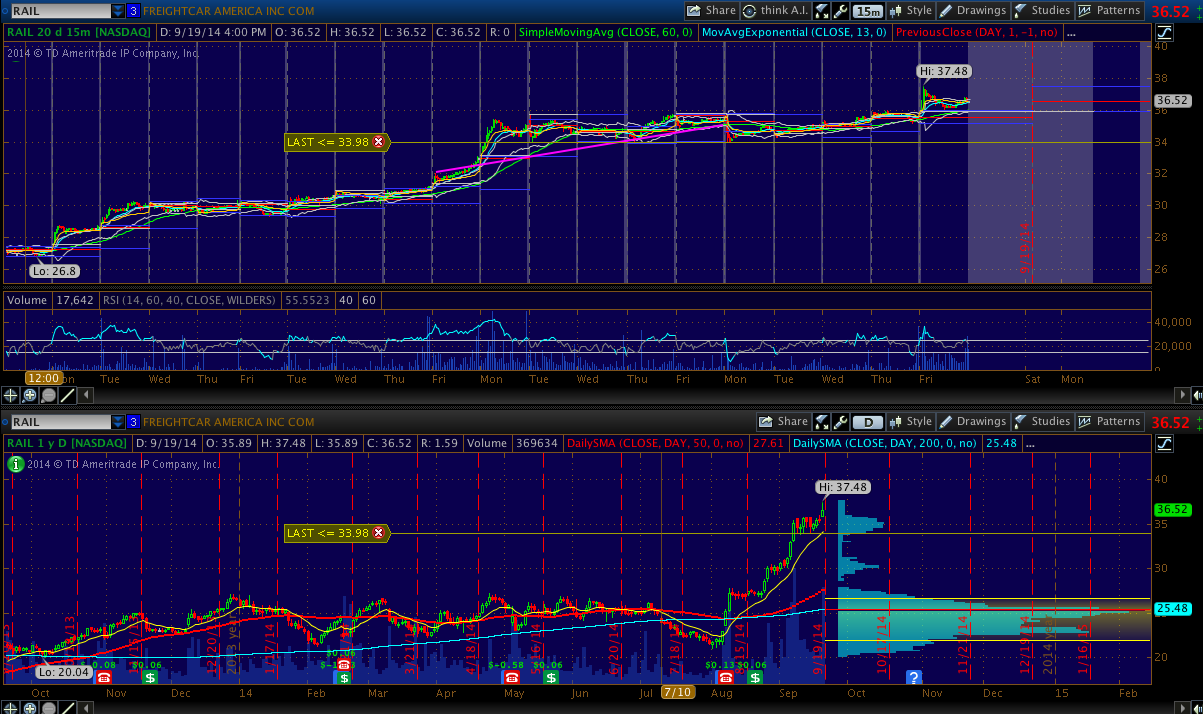Screen dimensions: 1203x714
Task: Click the RAIL symbol input field in the lower chart
Action: (57, 422)
